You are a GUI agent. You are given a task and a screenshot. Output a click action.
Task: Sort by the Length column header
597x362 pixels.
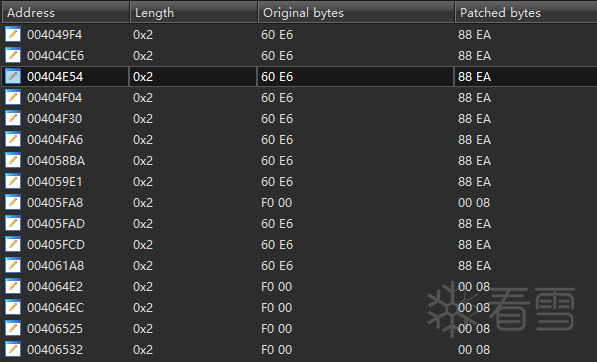click(193, 13)
